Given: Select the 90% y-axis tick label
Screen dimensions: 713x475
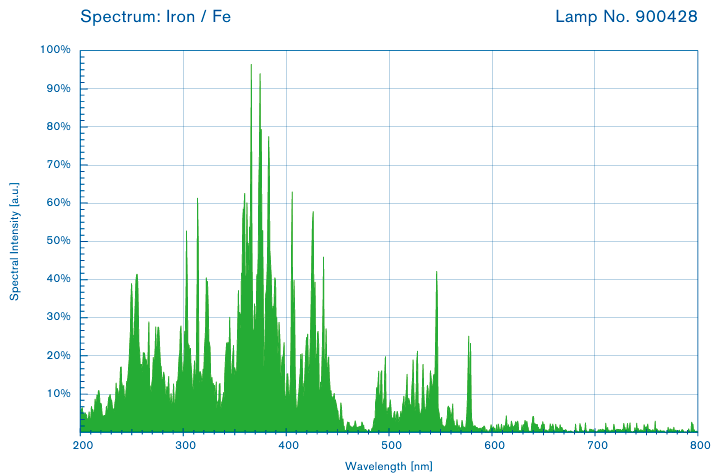Looking at the screenshot, I should (x=58, y=88).
